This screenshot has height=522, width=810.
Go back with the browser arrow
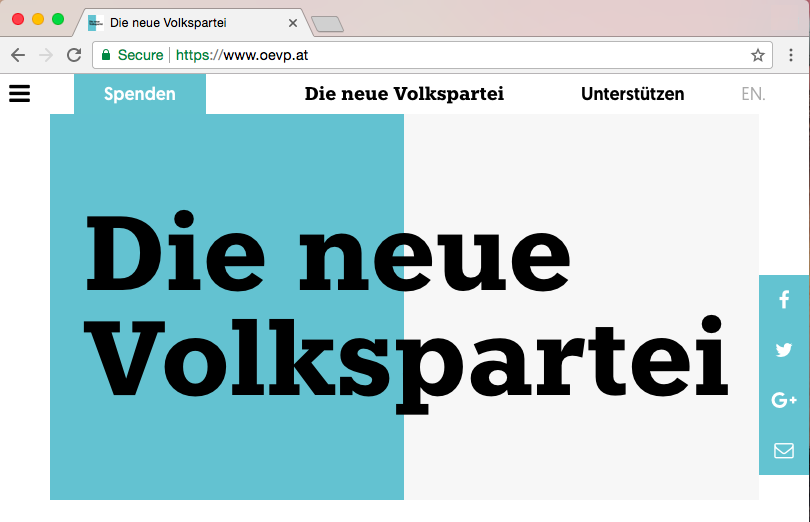pos(18,55)
